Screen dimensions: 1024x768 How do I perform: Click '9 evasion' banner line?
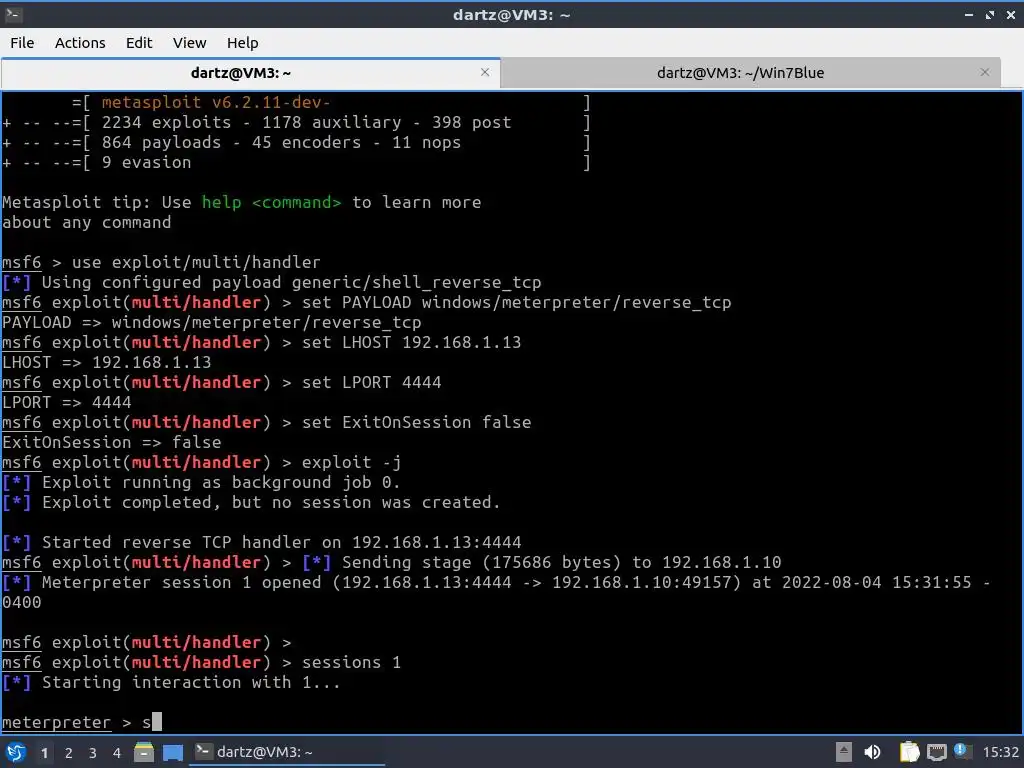tap(146, 163)
